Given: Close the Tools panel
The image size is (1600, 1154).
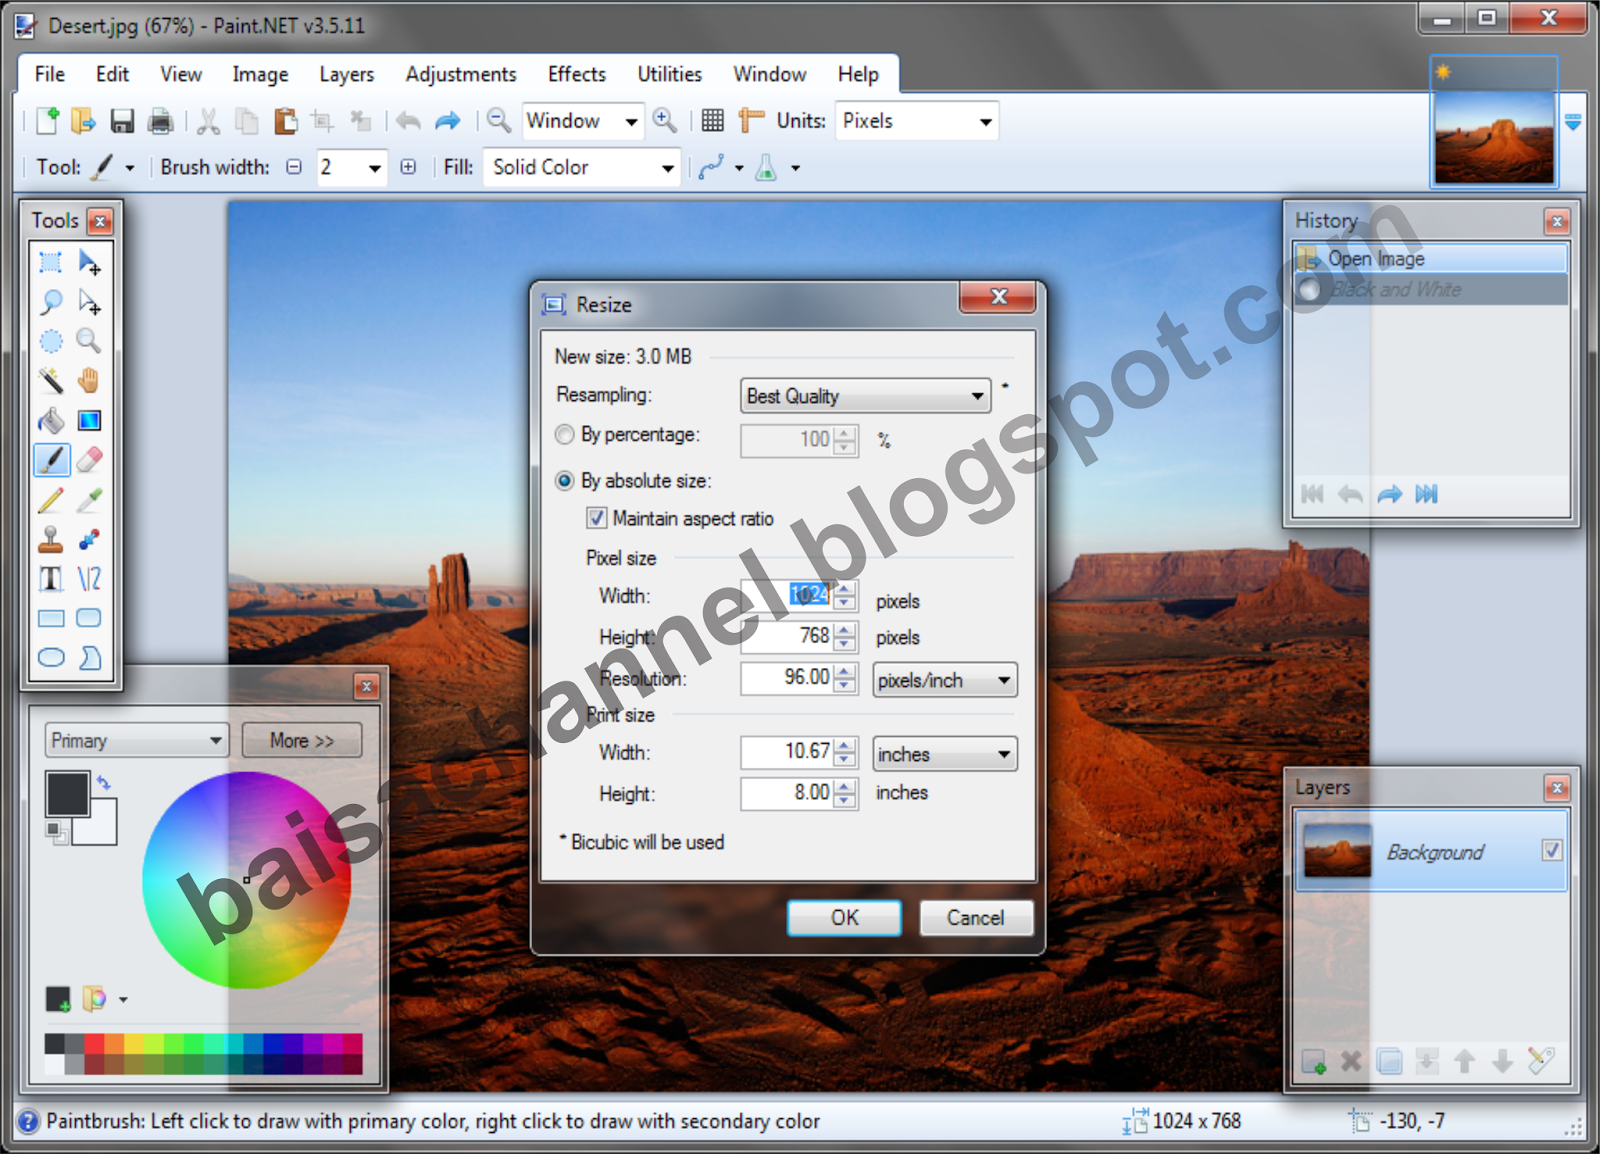Looking at the screenshot, I should (100, 221).
